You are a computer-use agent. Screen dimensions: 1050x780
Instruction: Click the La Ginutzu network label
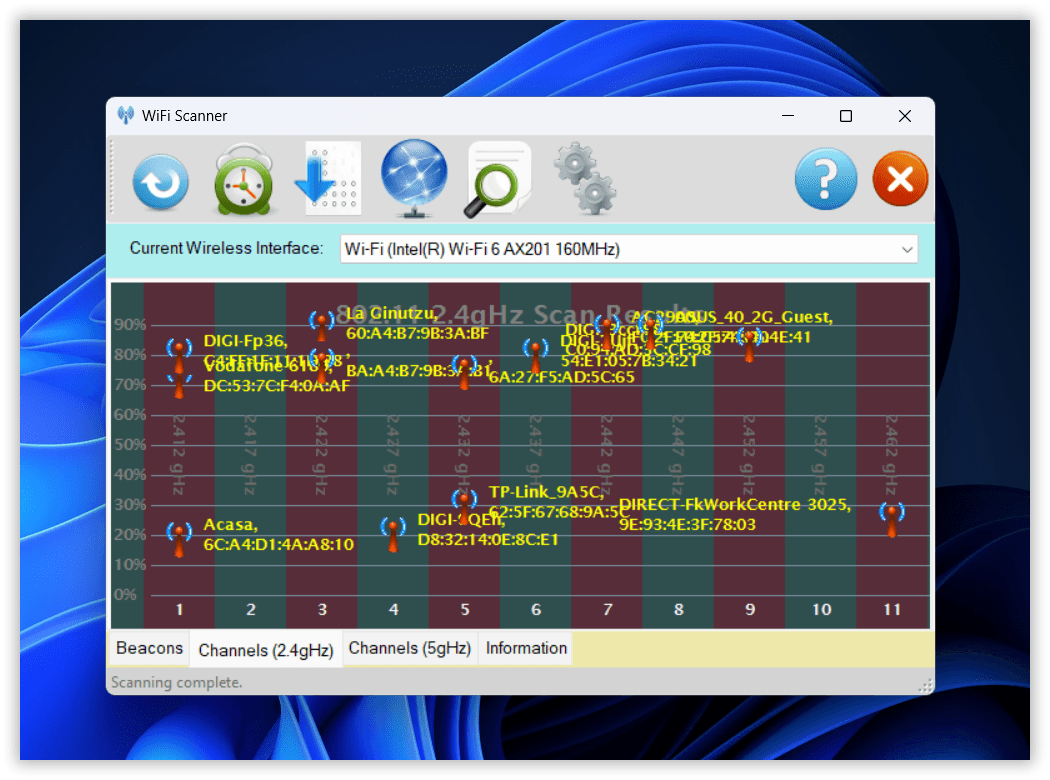[x=392, y=313]
